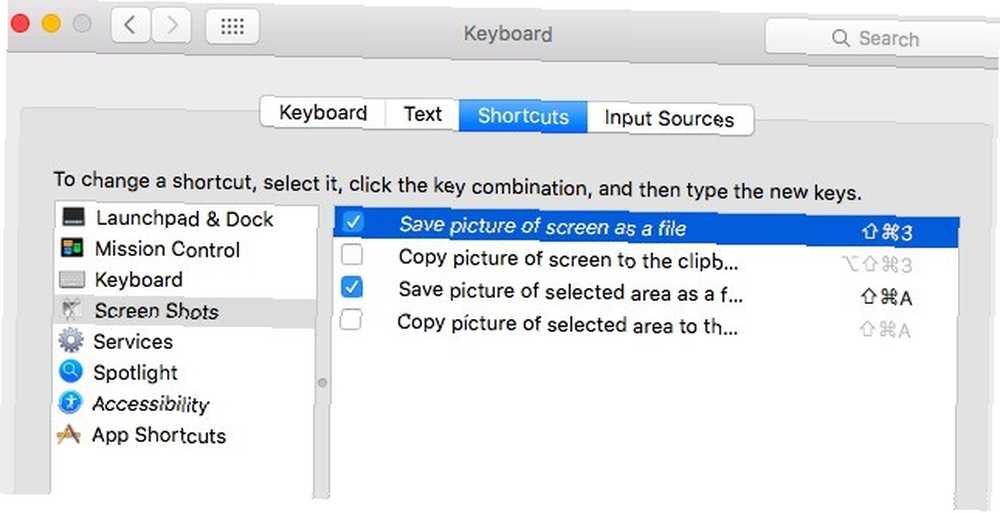1000x513 pixels.
Task: Disable Save picture of selected area checkbox
Action: [x=351, y=286]
